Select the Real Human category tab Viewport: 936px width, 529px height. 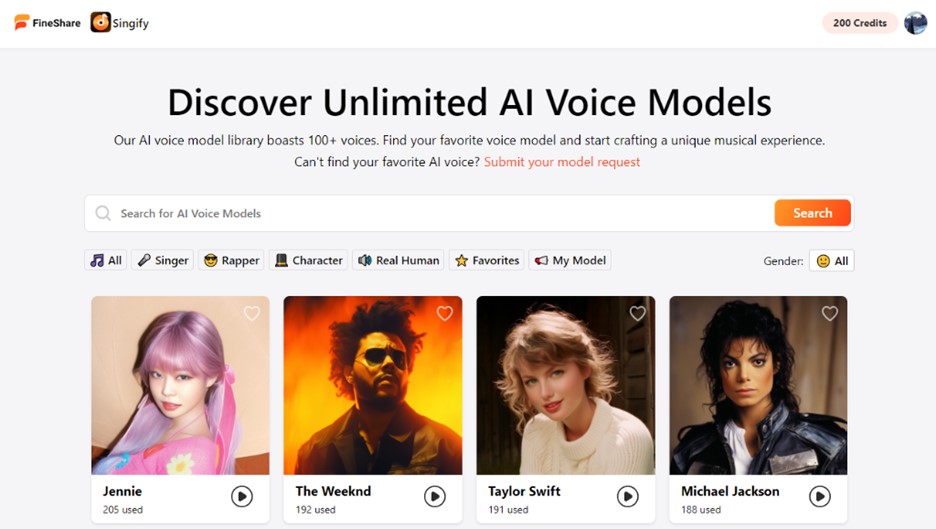point(398,260)
